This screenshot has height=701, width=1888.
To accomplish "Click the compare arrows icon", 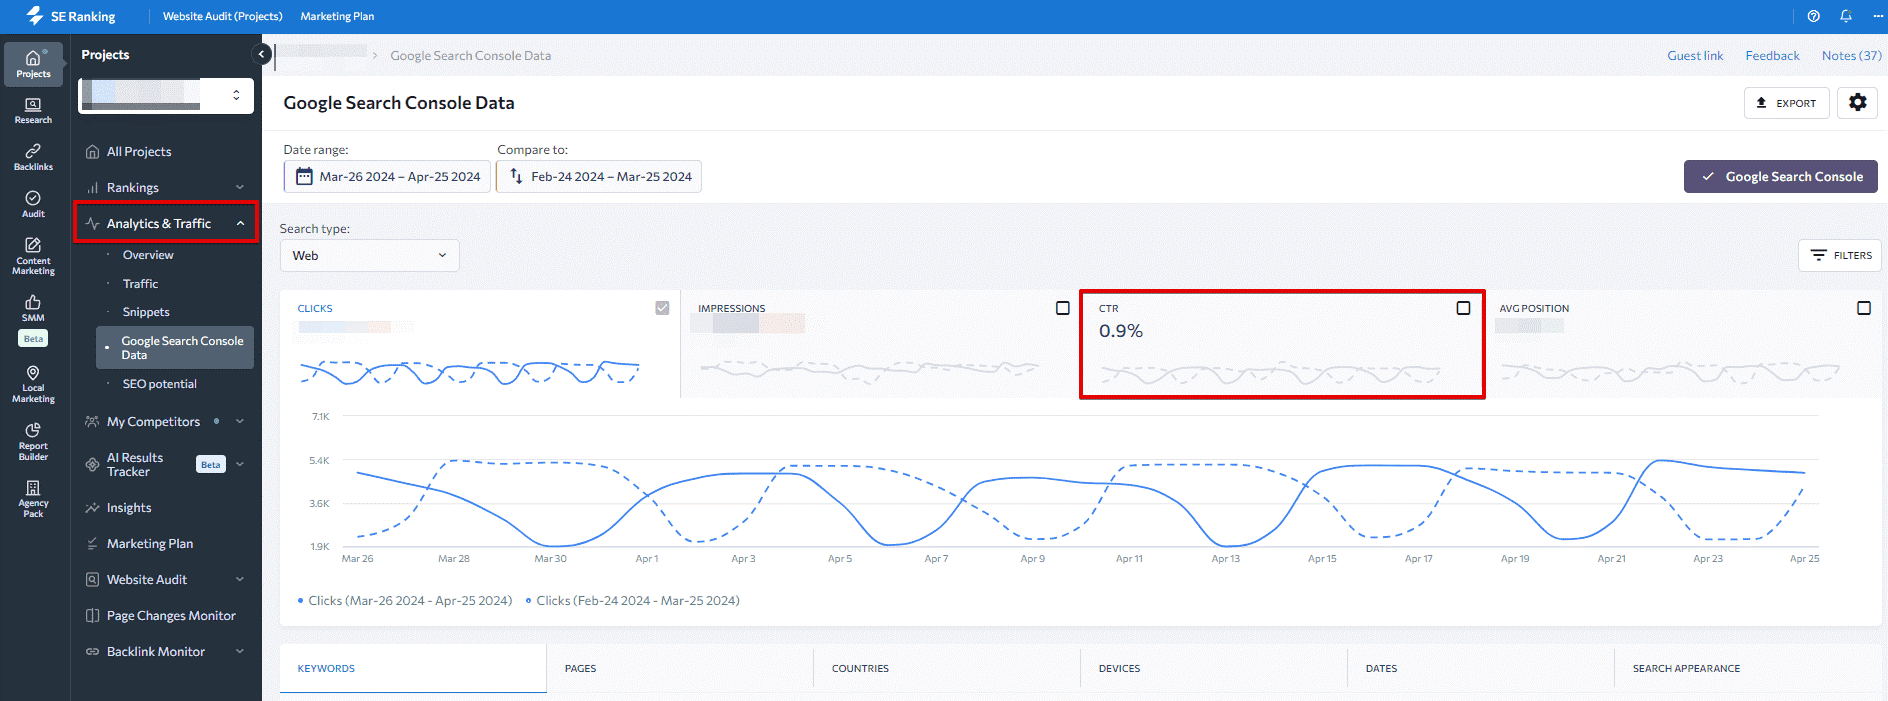I will click(x=516, y=176).
